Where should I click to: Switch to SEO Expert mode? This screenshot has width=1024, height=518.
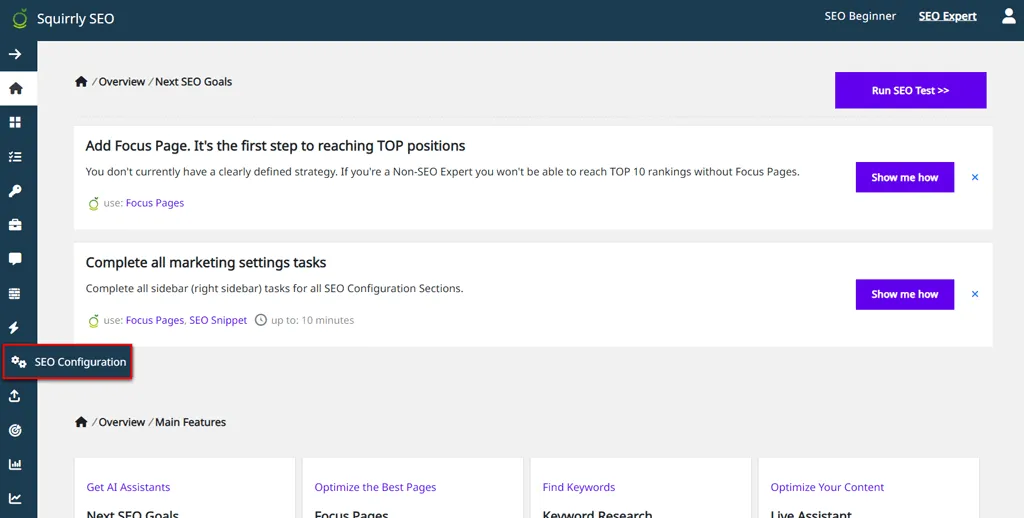(948, 16)
